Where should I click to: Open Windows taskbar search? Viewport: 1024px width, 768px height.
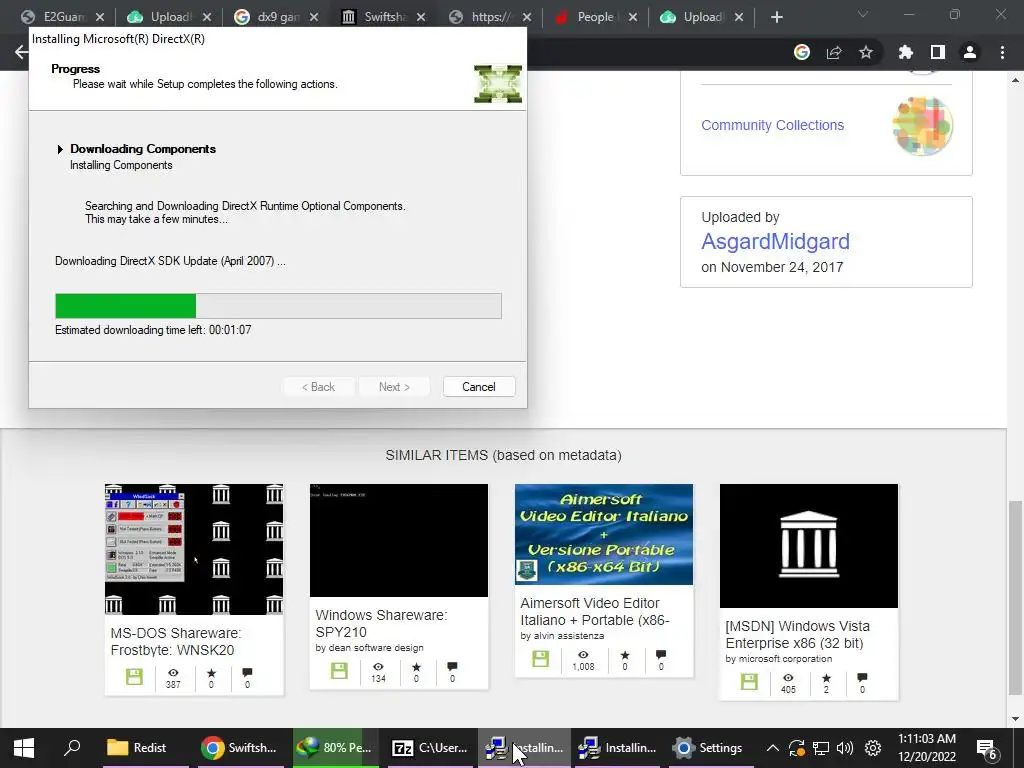[72, 748]
